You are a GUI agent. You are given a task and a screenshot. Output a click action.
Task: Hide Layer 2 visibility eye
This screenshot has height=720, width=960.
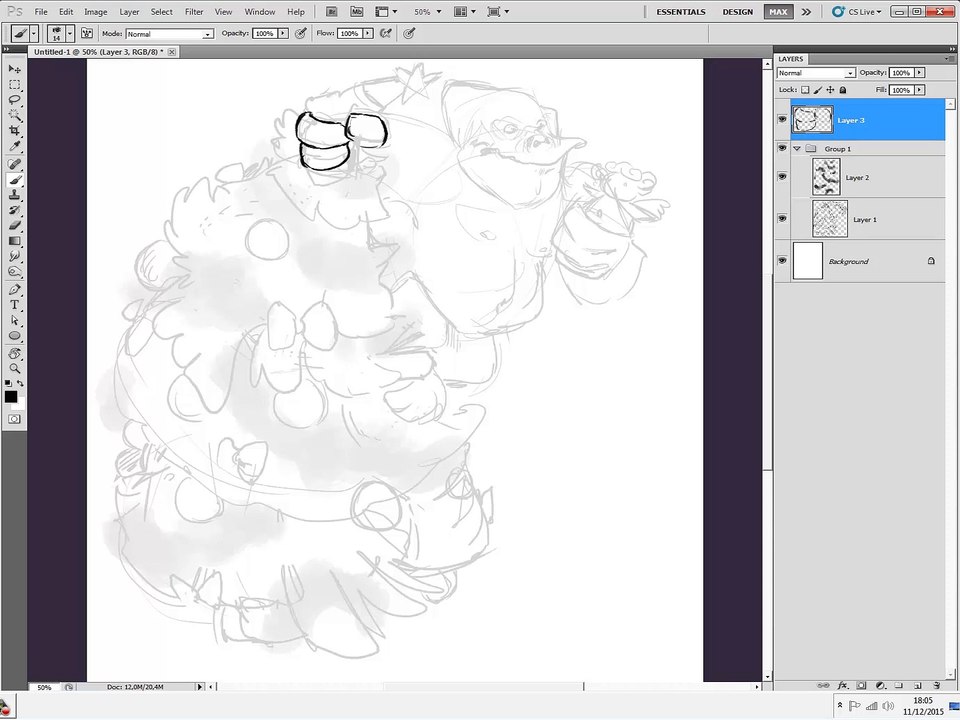[x=782, y=176]
